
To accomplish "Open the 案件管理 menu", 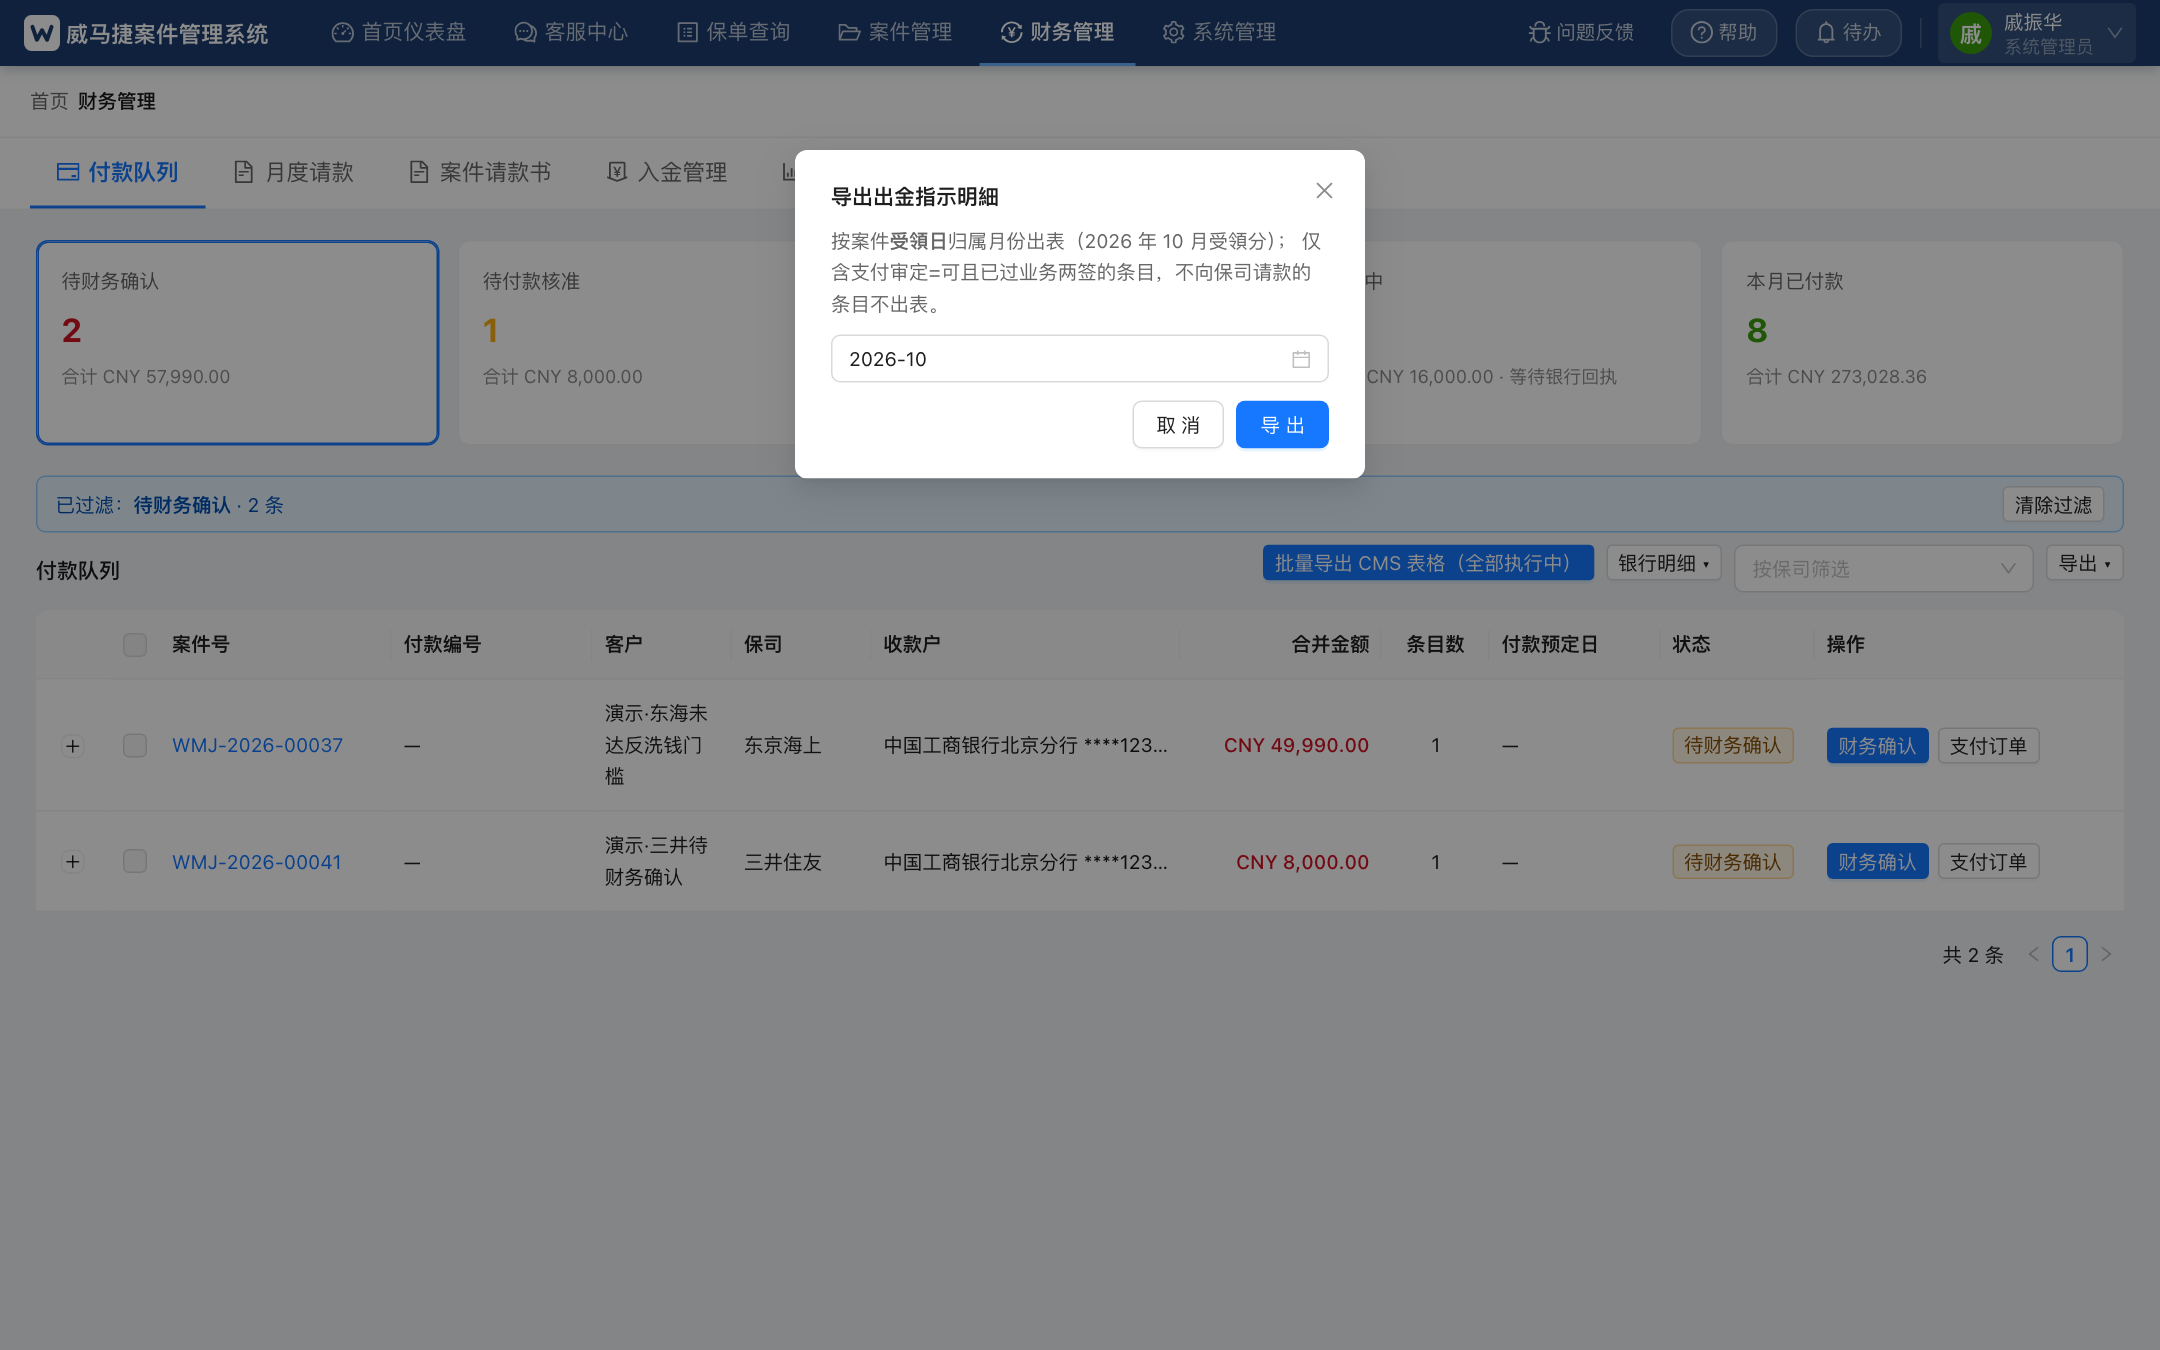I will pyautogui.click(x=895, y=33).
